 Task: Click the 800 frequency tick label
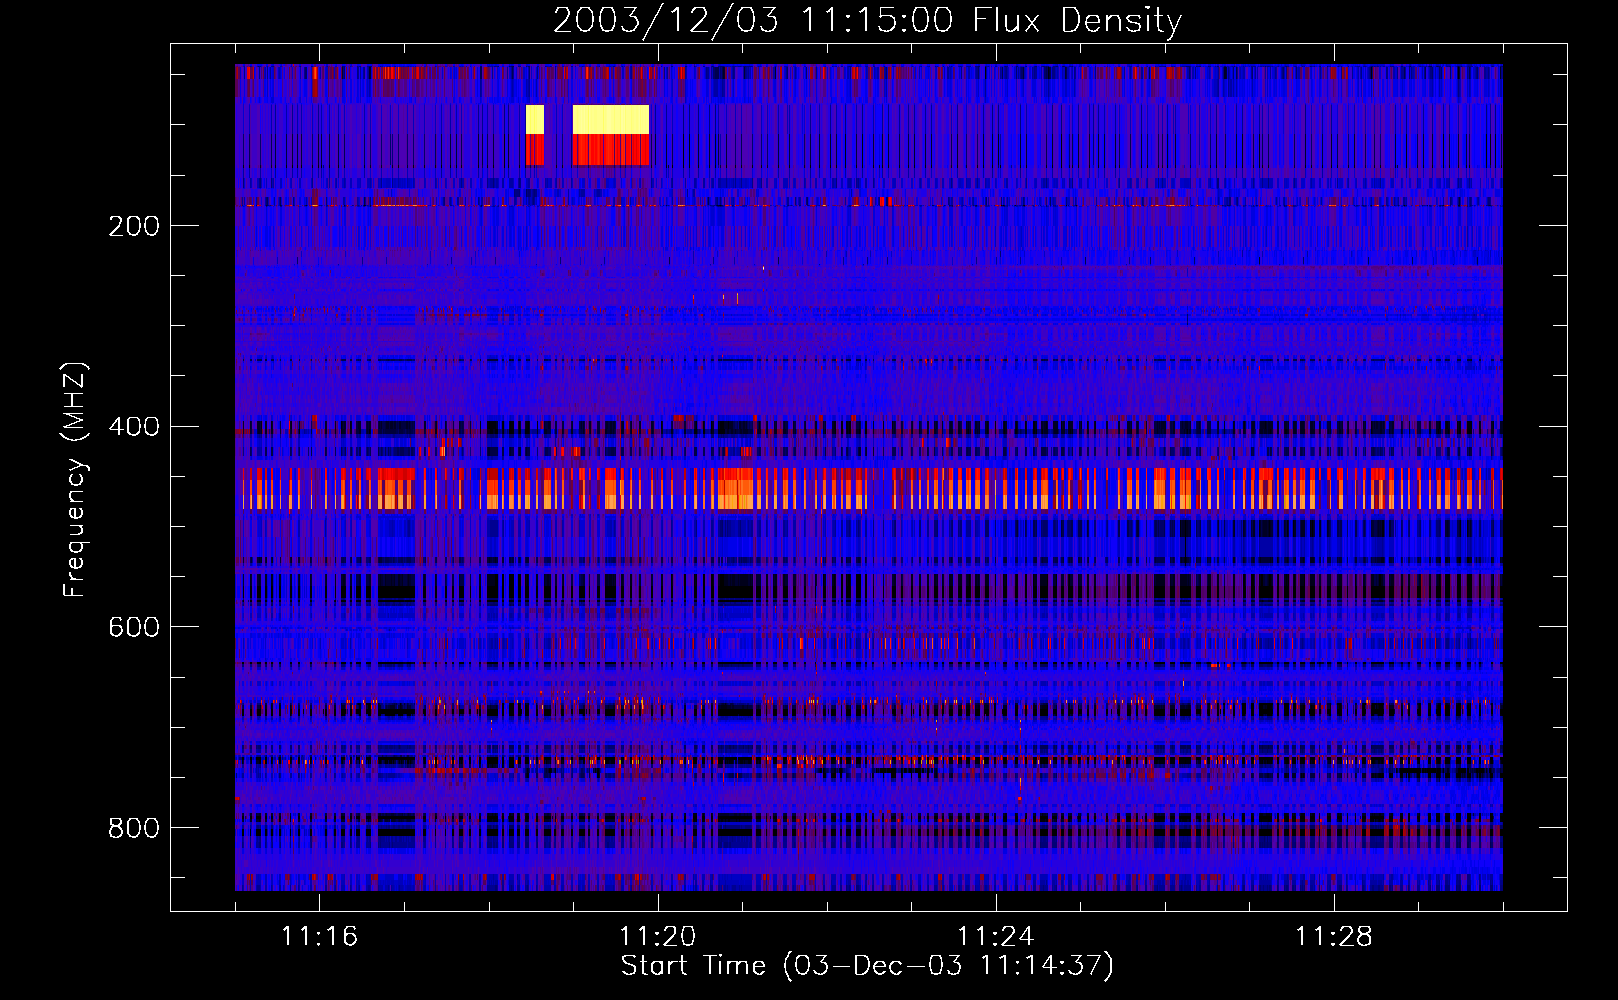[134, 828]
